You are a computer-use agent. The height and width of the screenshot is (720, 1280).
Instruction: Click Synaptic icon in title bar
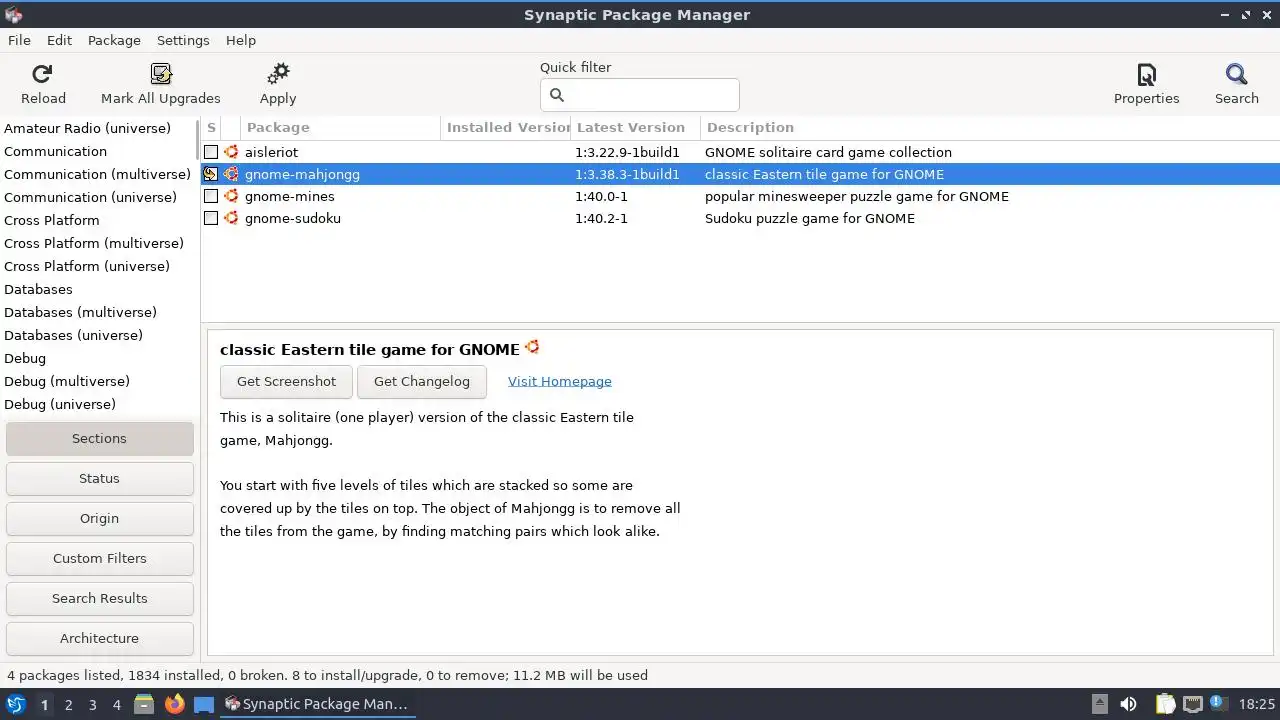pos(13,15)
